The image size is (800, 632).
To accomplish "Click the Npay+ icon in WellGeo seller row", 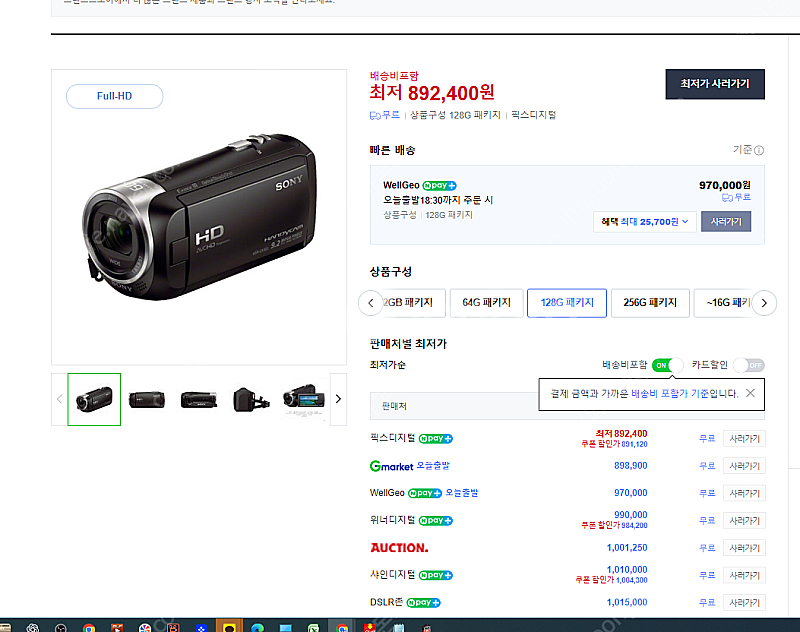I will (425, 493).
